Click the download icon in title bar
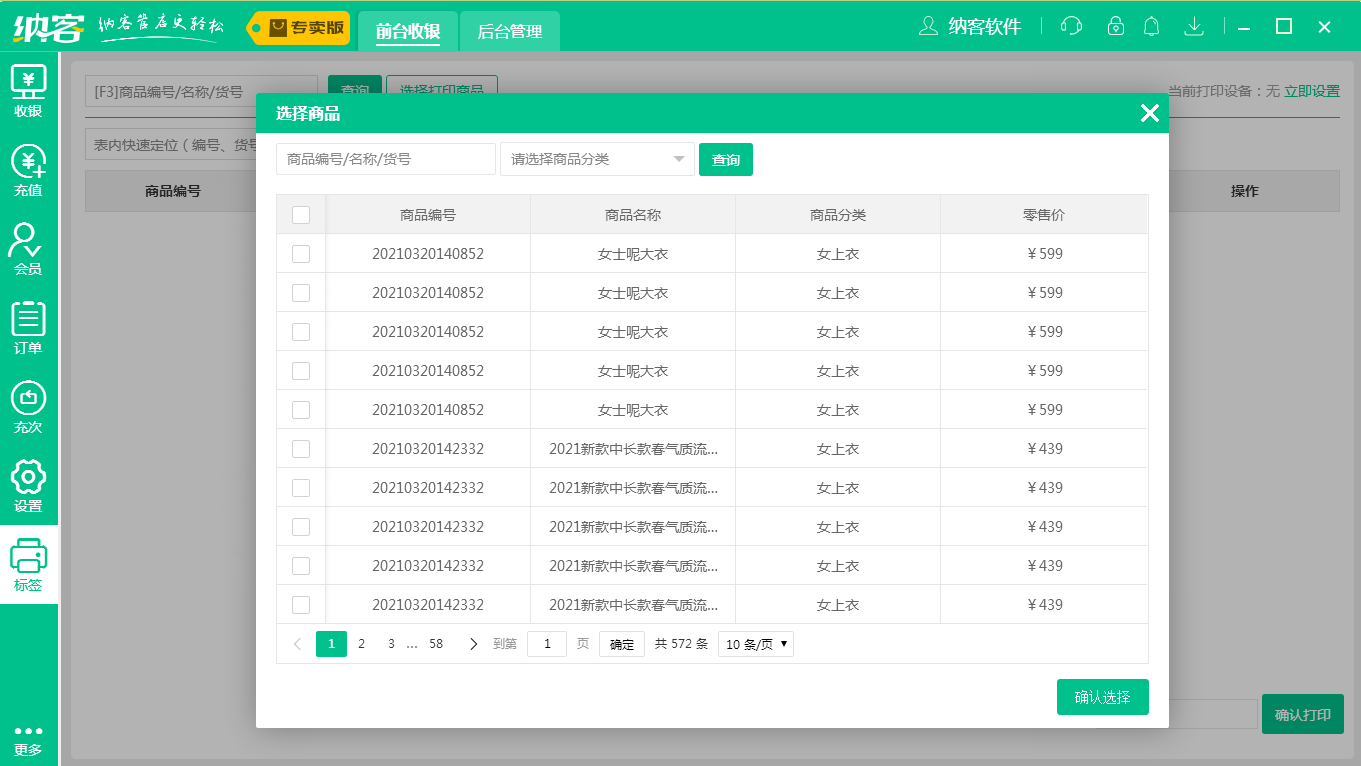 point(1193,27)
